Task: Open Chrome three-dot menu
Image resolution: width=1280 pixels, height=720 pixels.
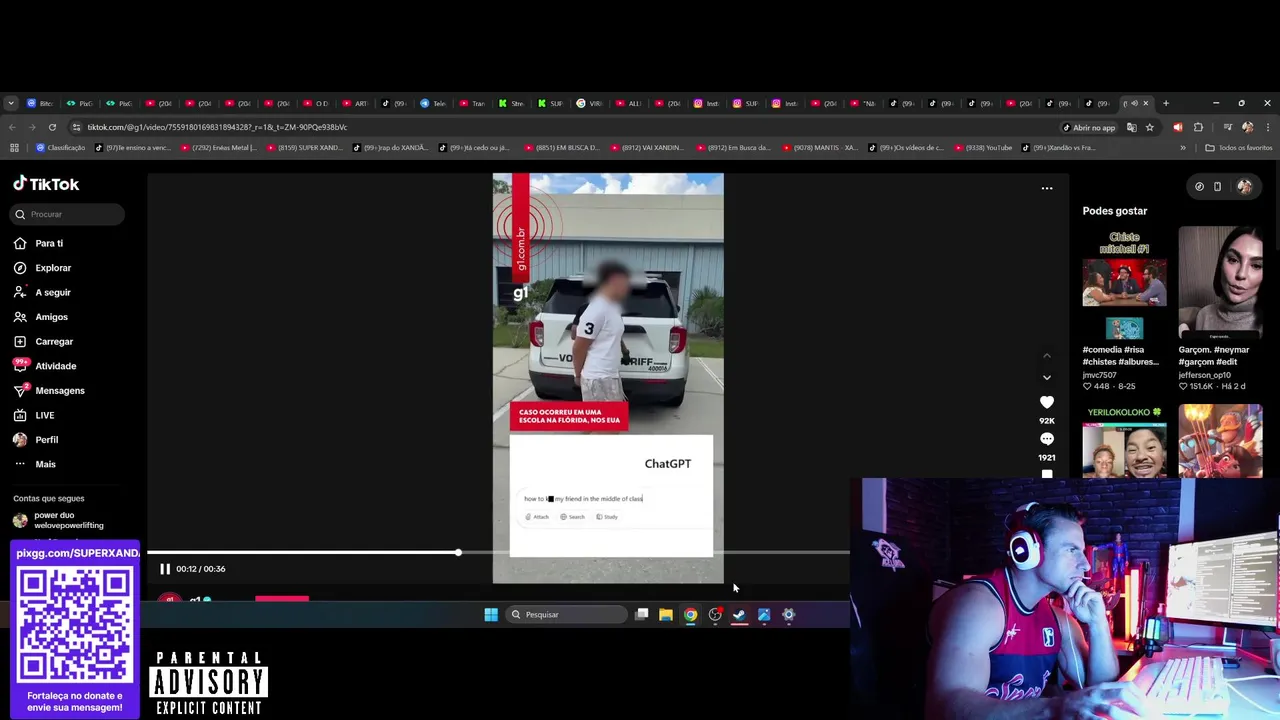Action: tap(1268, 127)
